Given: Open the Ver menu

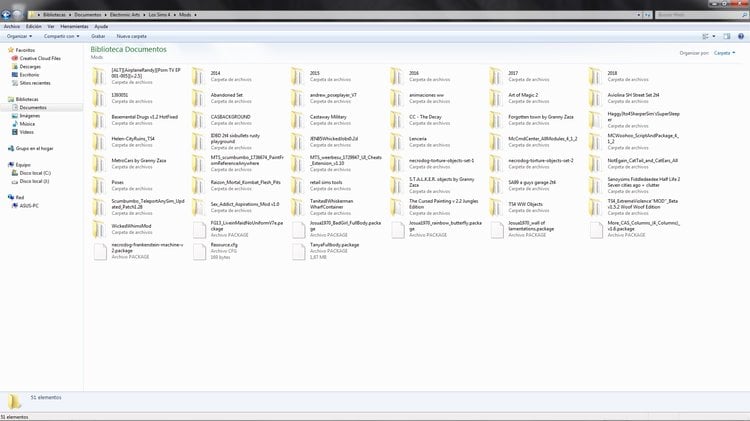Looking at the screenshot, I should [x=51, y=27].
